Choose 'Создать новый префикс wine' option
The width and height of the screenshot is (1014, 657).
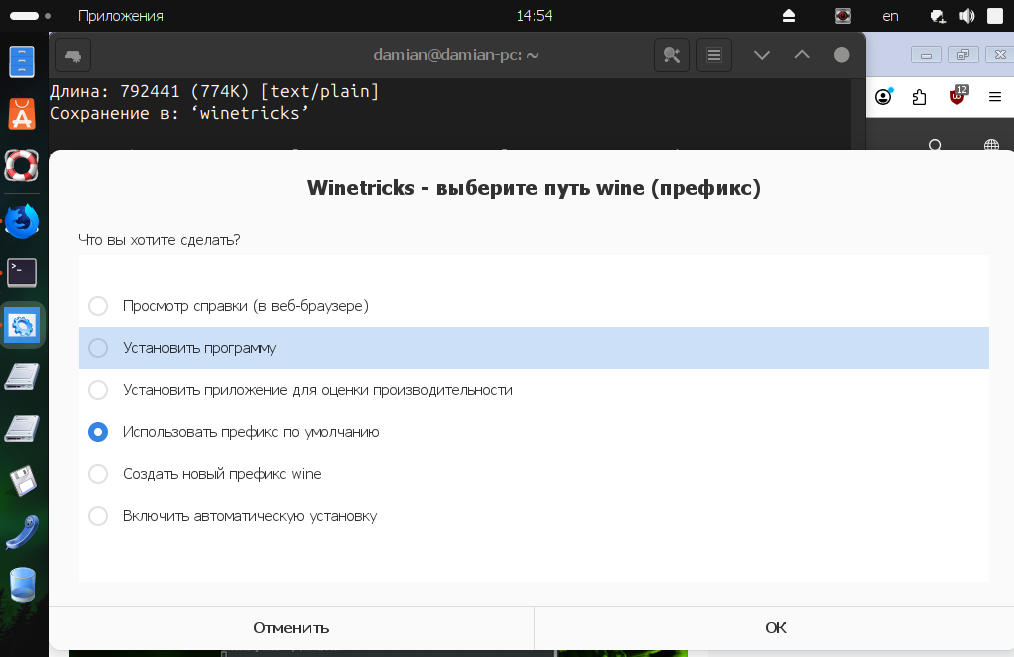point(534,474)
